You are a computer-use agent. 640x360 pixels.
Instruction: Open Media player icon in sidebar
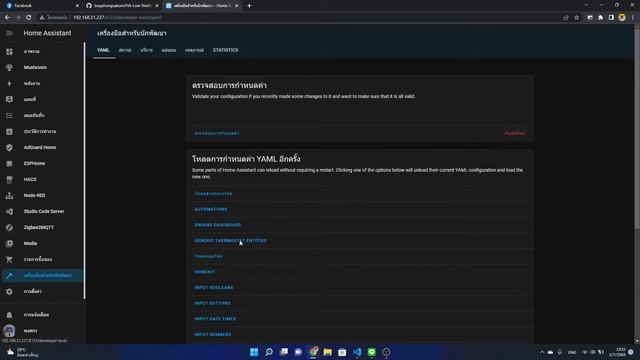tap(9, 243)
